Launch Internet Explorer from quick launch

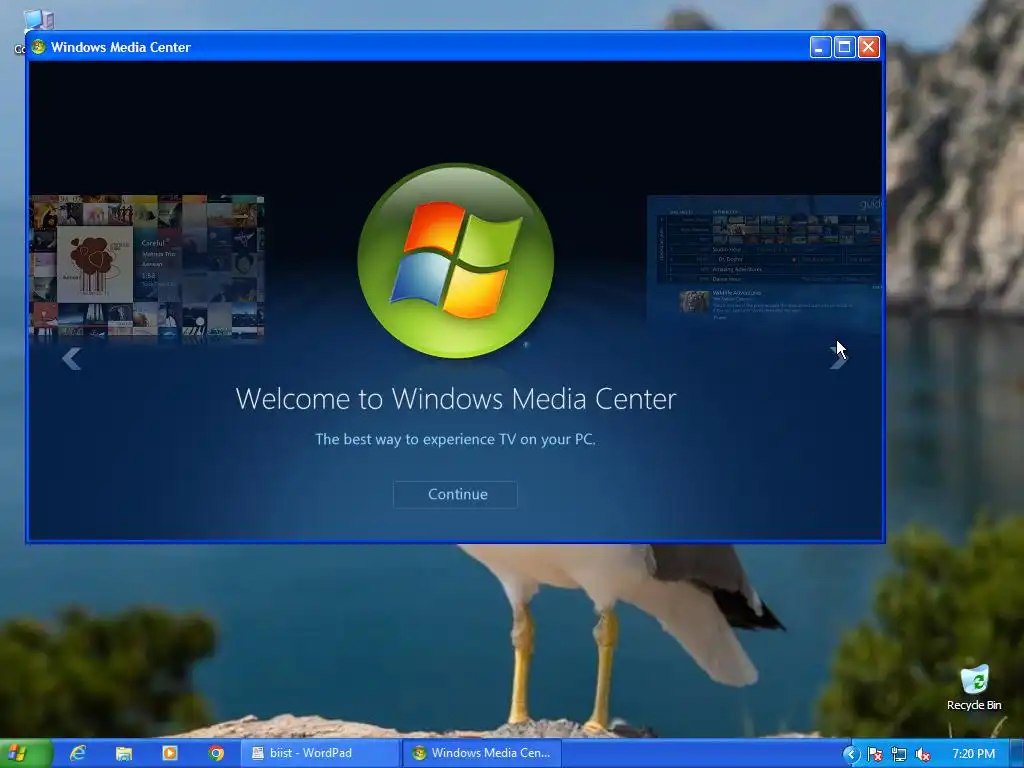[x=78, y=753]
